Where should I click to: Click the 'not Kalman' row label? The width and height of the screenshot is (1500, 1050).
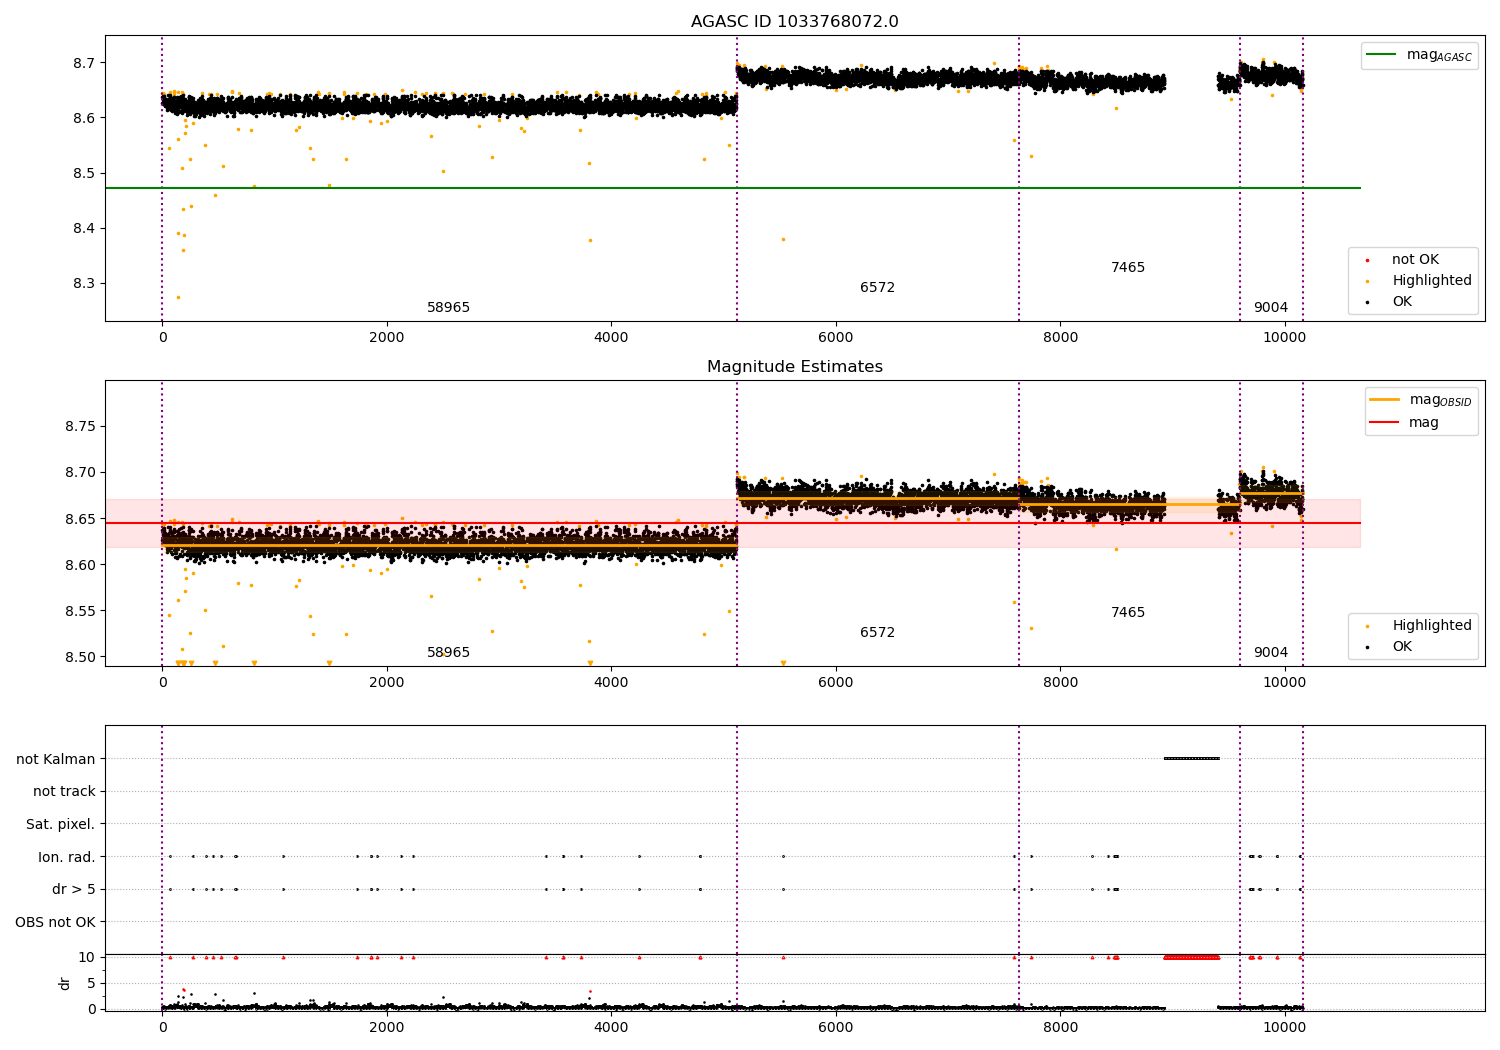pos(56,759)
